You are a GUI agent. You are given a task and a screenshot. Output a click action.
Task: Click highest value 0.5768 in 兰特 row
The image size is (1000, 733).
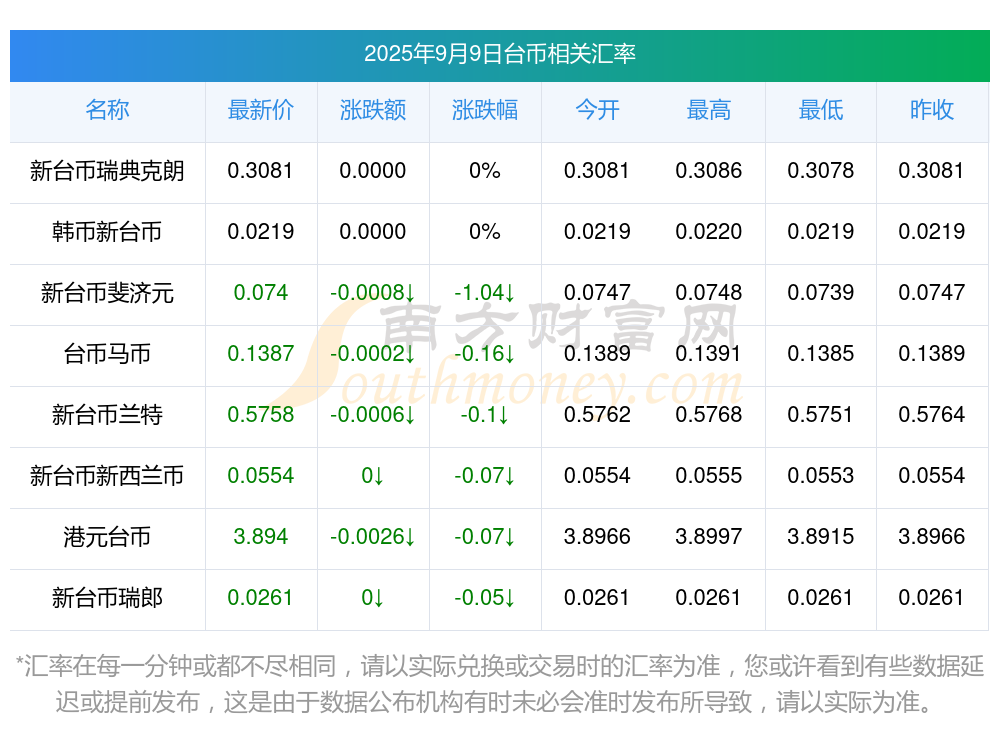click(709, 414)
